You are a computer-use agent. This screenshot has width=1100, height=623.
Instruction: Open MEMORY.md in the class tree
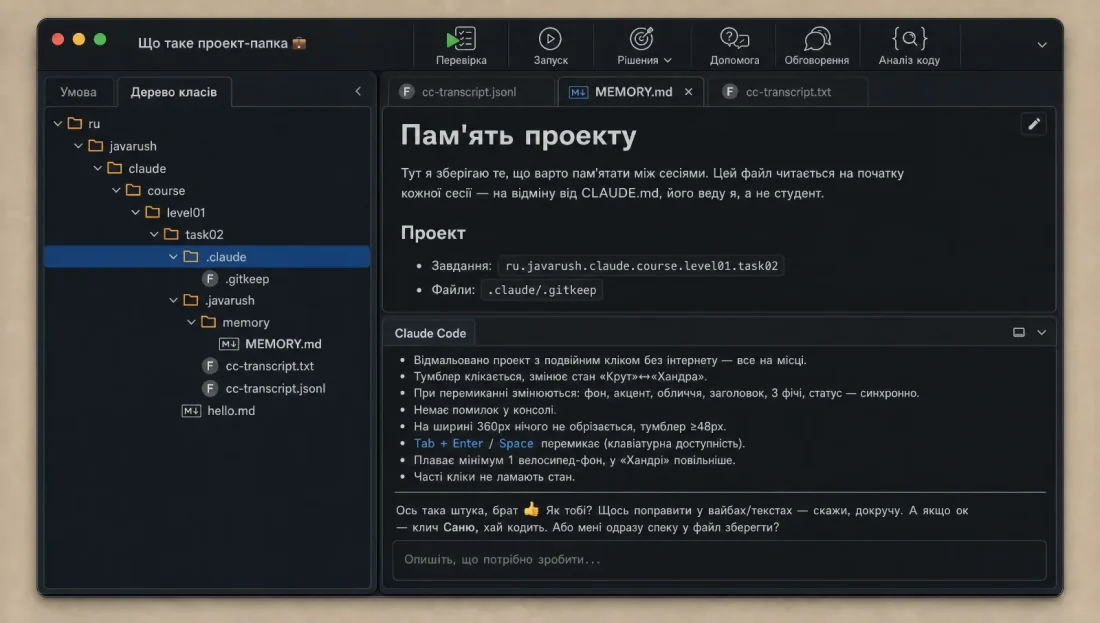coord(283,344)
